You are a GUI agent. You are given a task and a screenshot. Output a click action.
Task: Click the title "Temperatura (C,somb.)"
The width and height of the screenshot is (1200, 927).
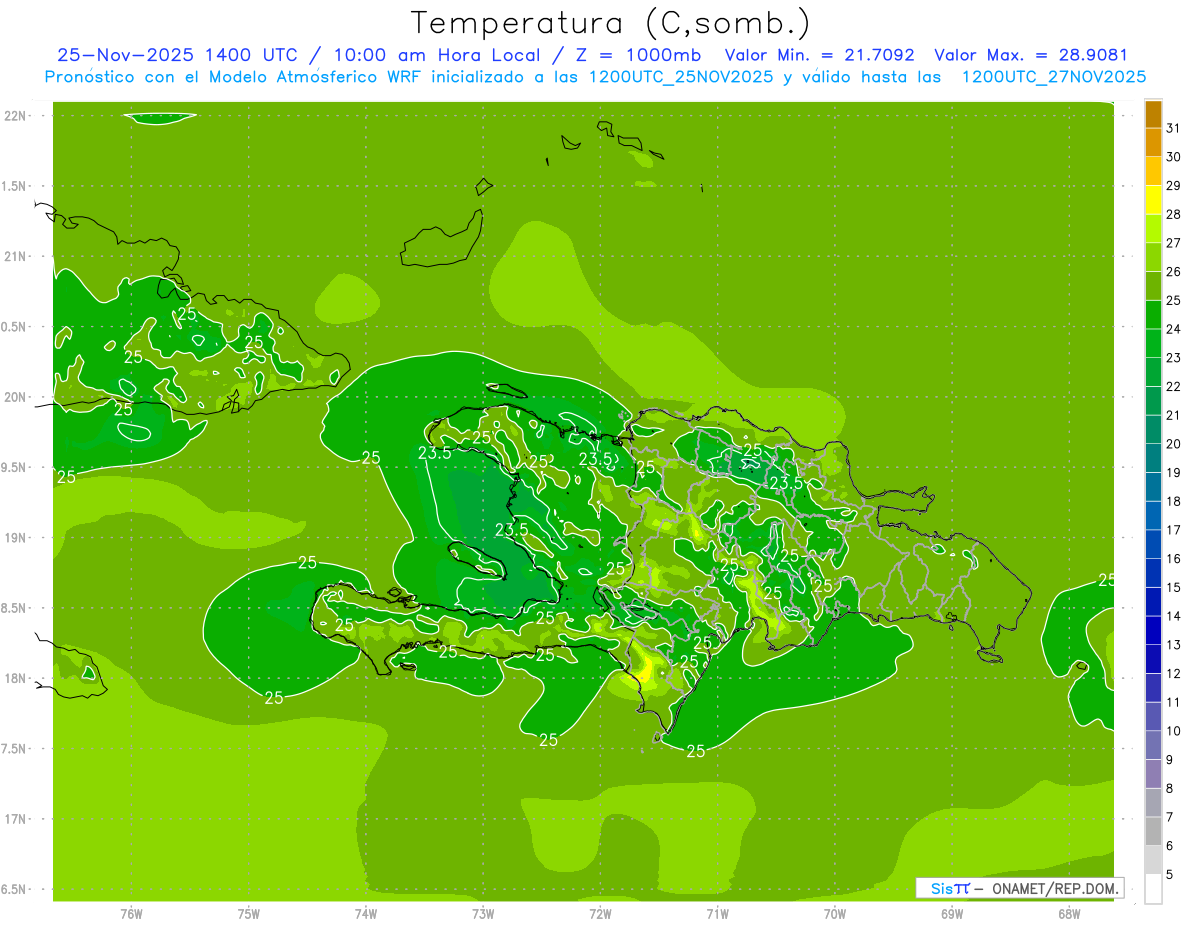pos(610,23)
